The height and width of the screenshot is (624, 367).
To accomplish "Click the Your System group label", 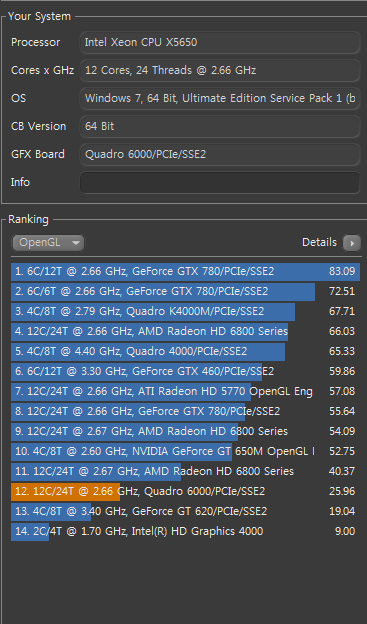I will [39, 16].
